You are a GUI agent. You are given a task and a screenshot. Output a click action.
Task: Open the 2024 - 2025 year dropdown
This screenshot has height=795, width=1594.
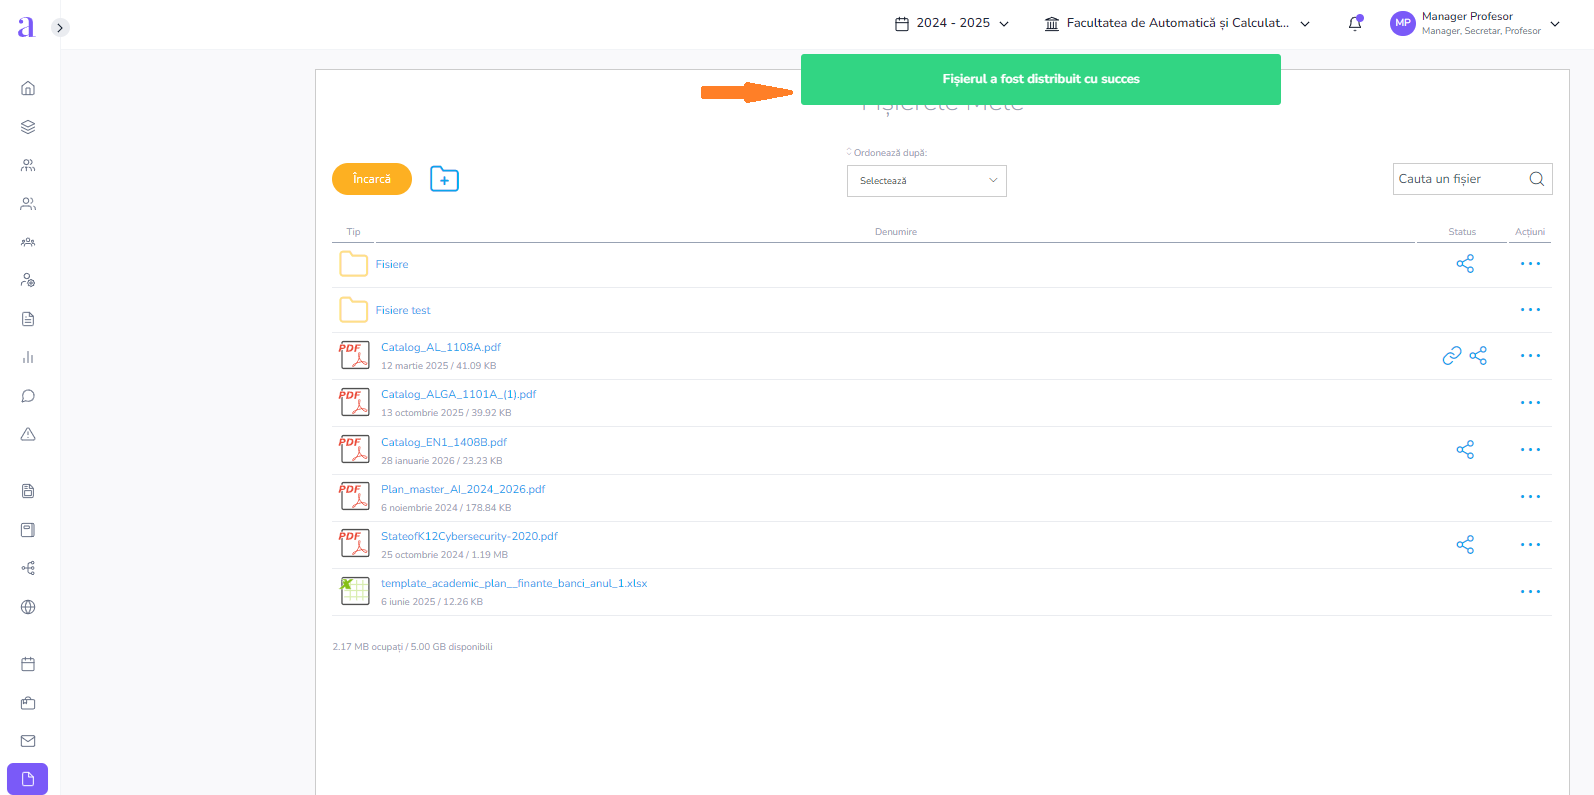click(x=952, y=23)
